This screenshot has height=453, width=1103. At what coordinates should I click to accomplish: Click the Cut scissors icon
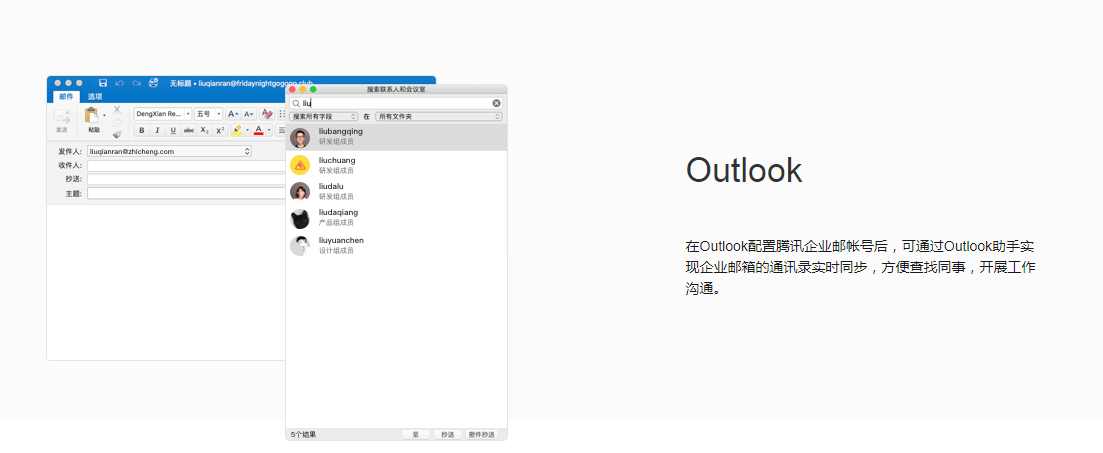(x=117, y=109)
